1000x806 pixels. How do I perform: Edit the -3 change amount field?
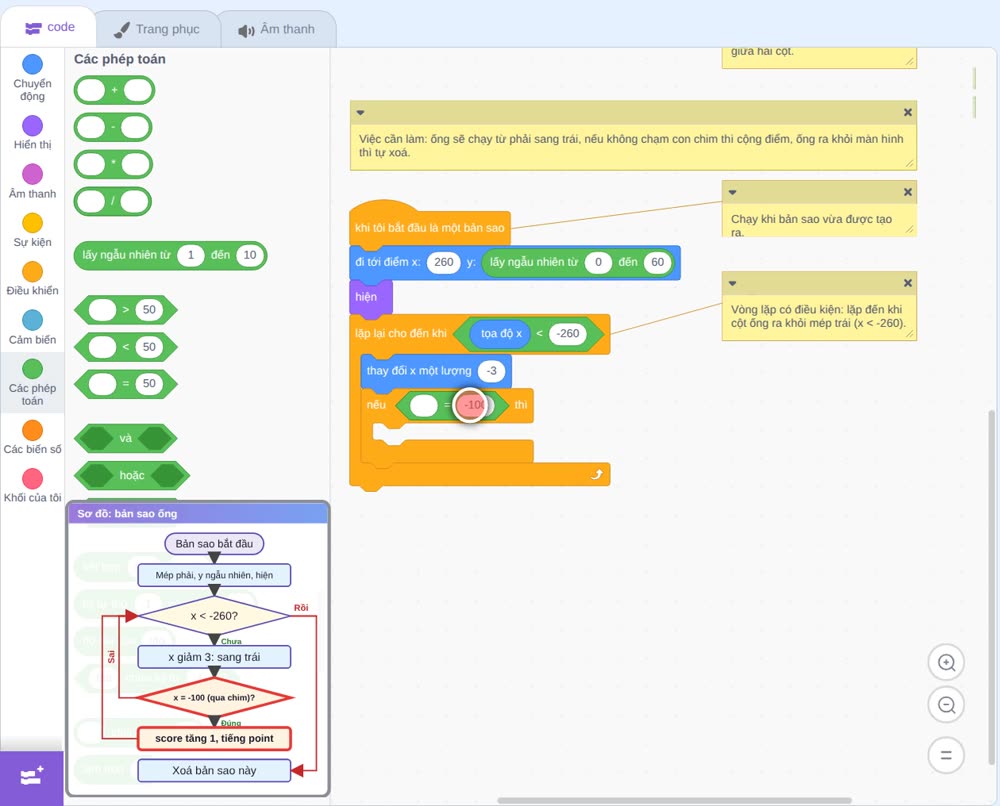(x=492, y=371)
